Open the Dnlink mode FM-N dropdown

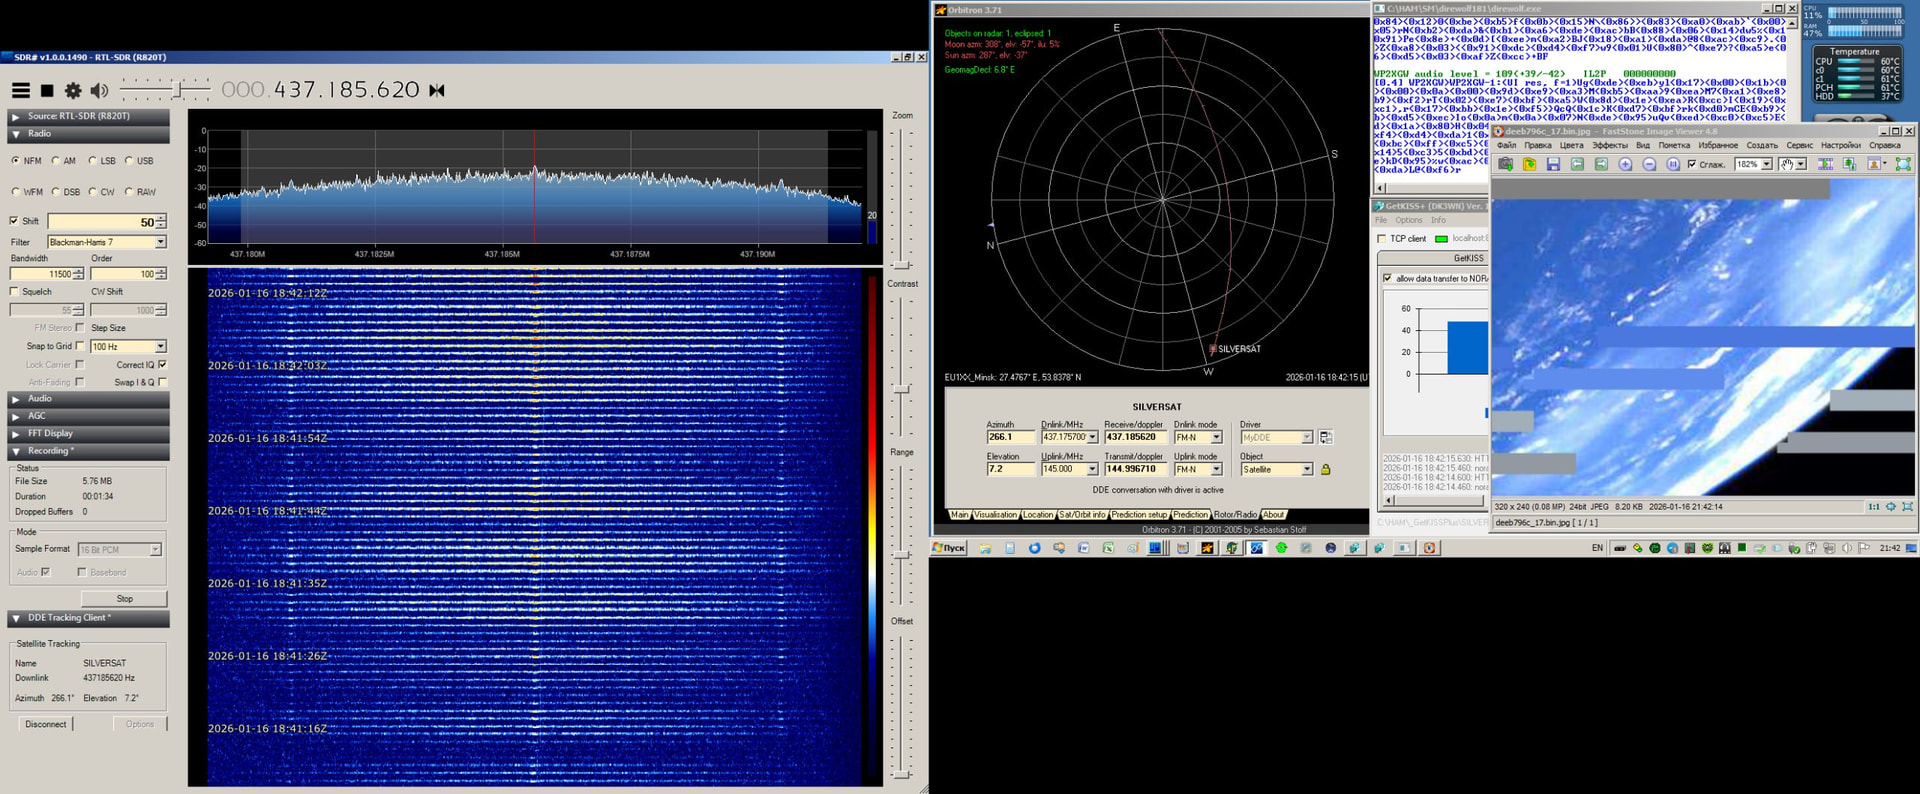(x=1216, y=437)
